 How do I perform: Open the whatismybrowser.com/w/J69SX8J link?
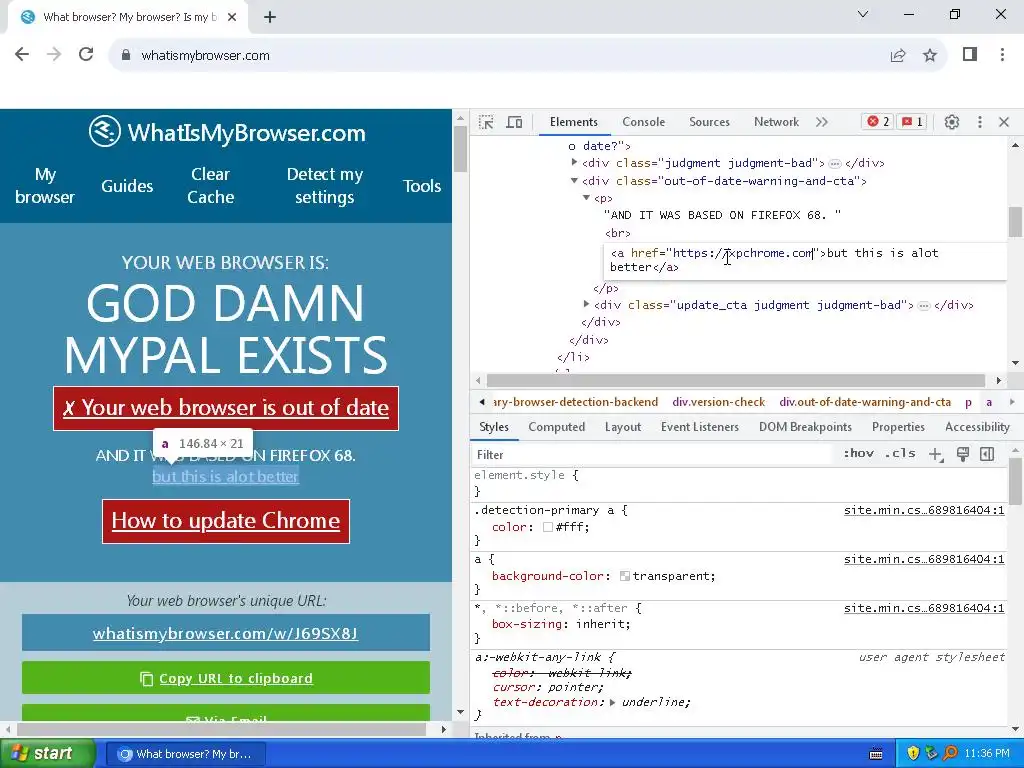[225, 633]
